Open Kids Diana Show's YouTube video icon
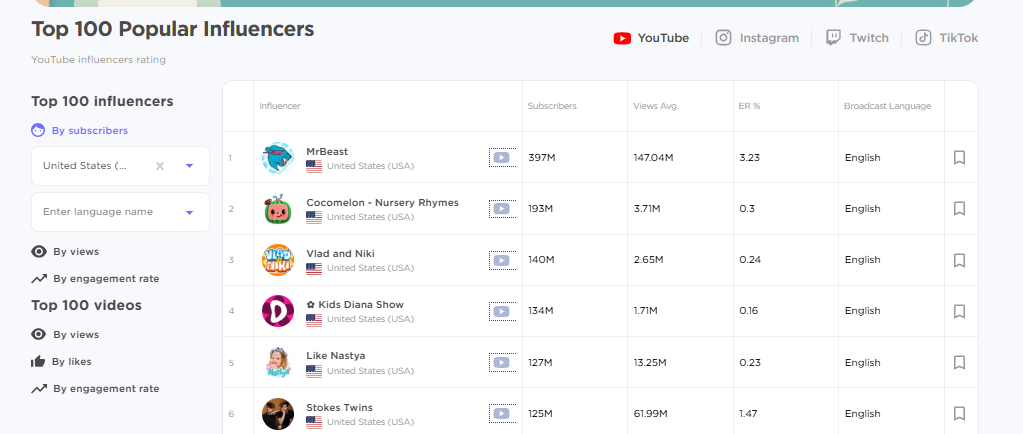Screen dimensions: 1023x434 pyautogui.click(x=502, y=311)
